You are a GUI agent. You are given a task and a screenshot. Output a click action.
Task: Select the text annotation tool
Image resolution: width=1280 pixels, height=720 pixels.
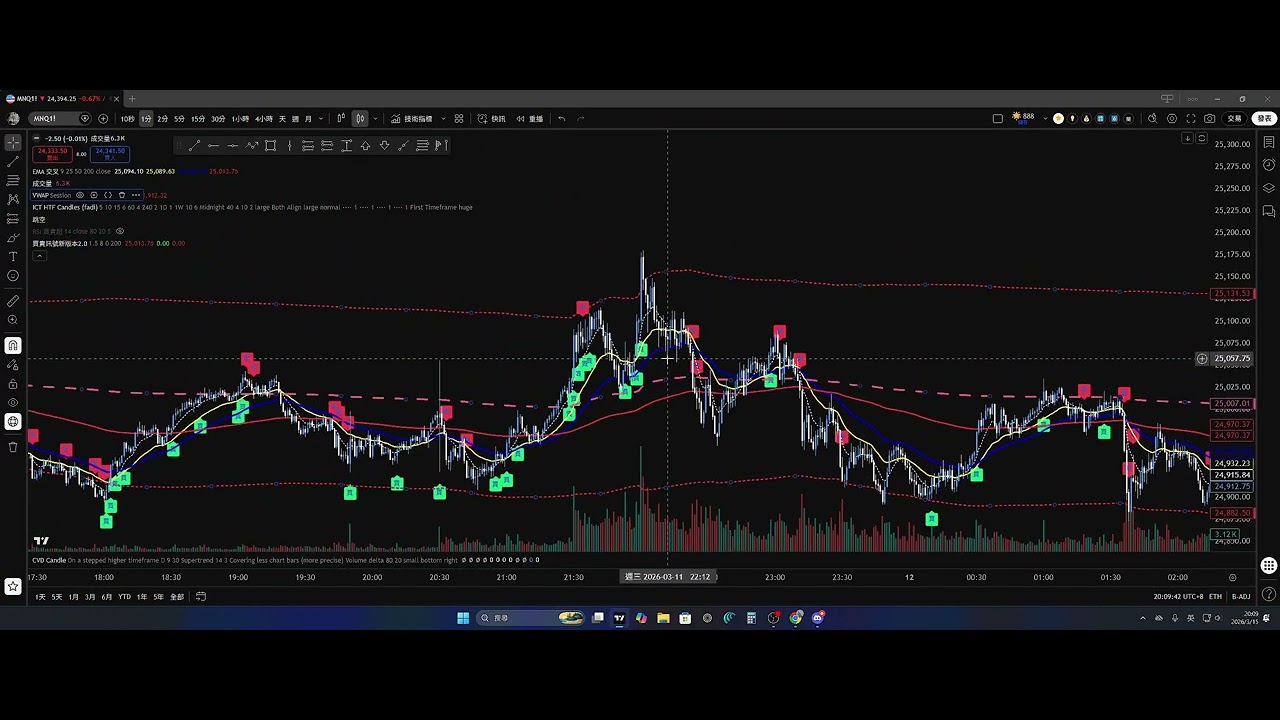tap(13, 257)
